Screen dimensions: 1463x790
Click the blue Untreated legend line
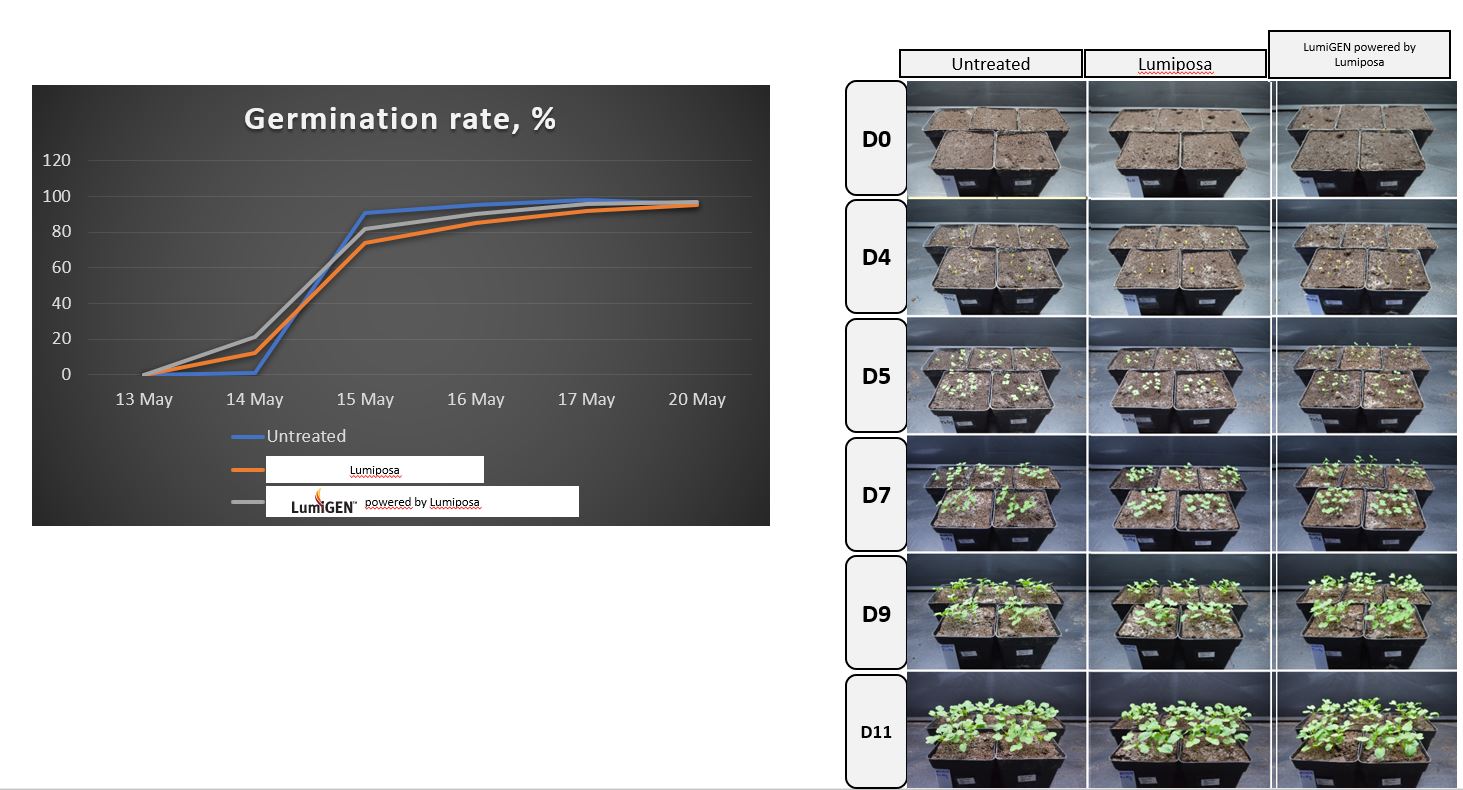248,437
